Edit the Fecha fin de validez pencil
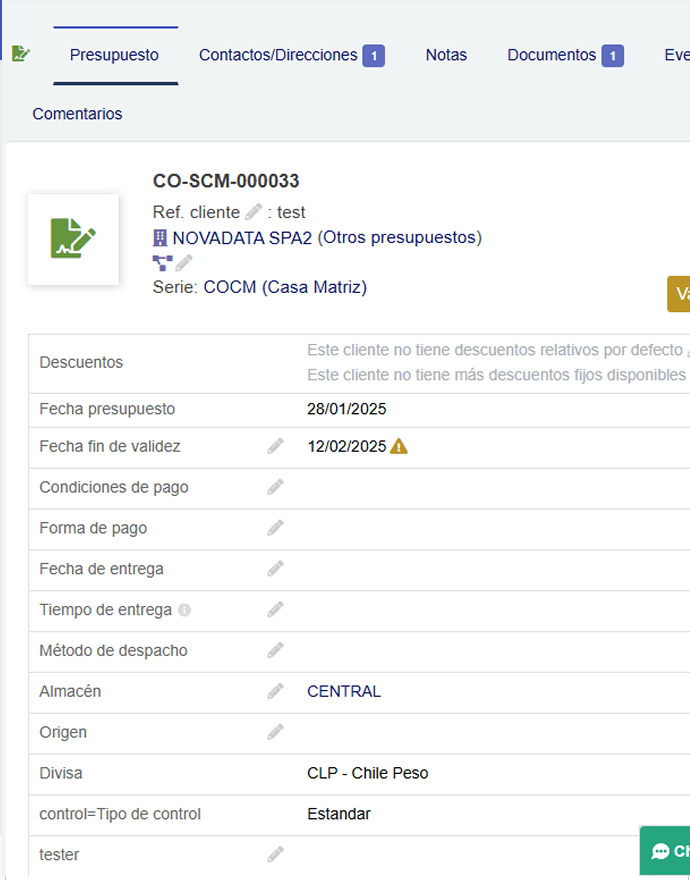The image size is (690, 880). 275,447
